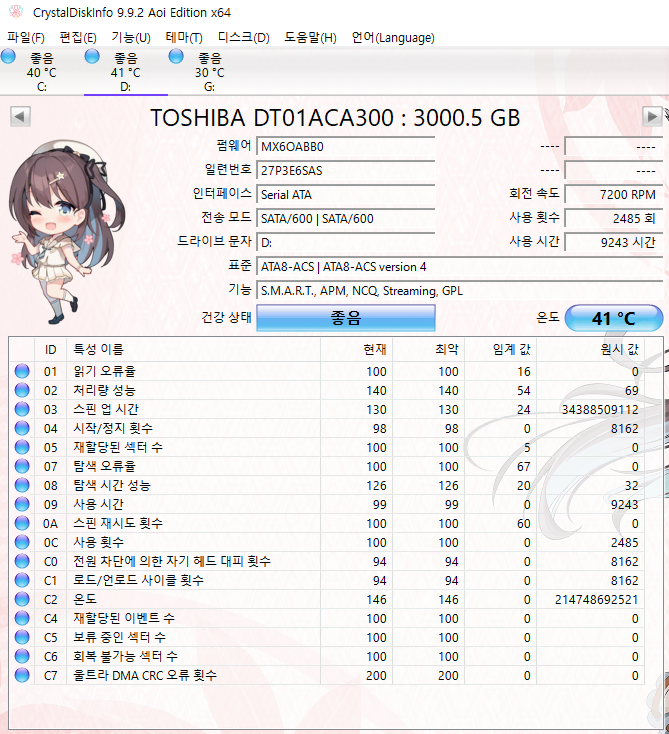Click the rotation speed field 7200 RPM

tap(614, 194)
